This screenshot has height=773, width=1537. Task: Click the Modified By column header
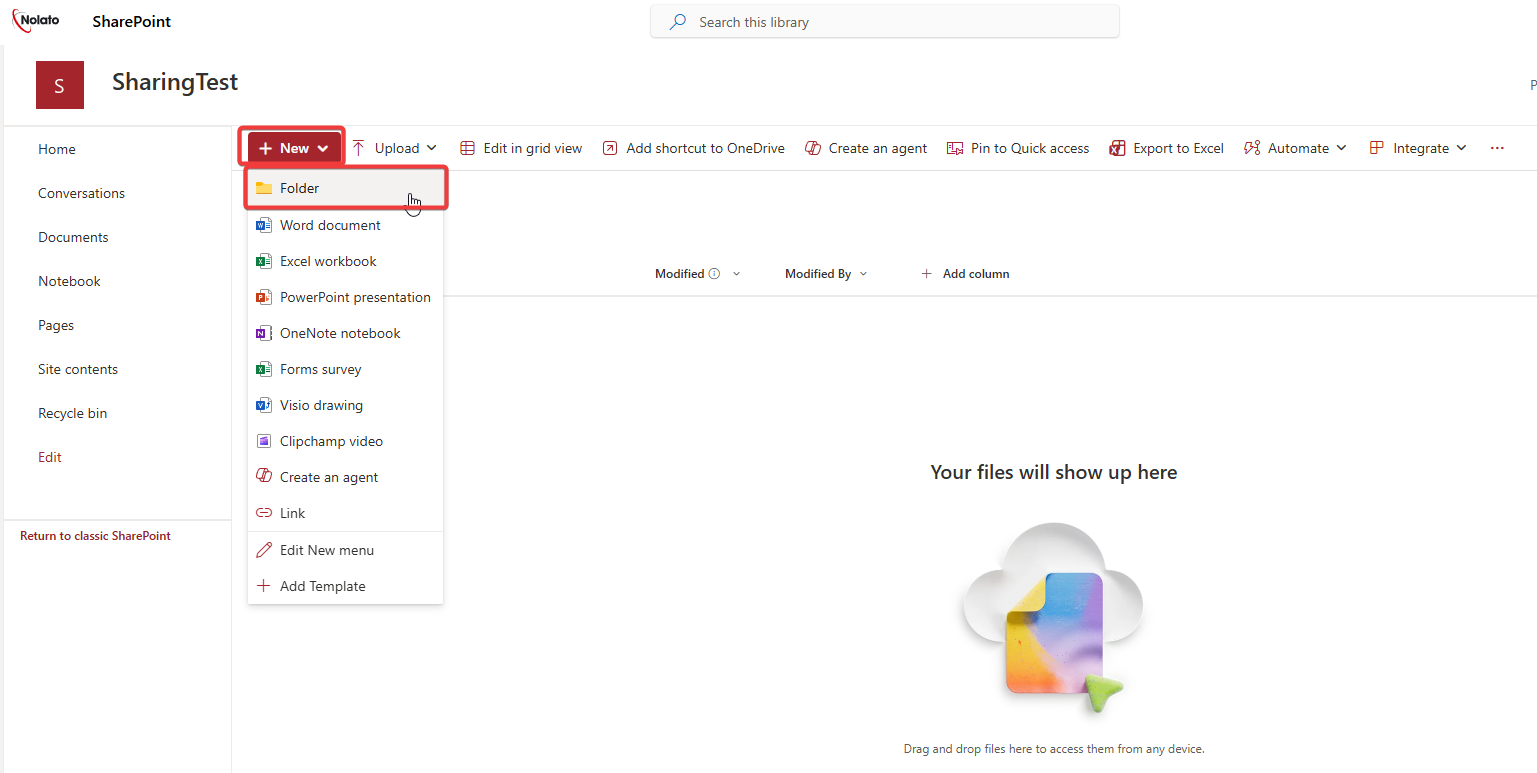point(827,274)
